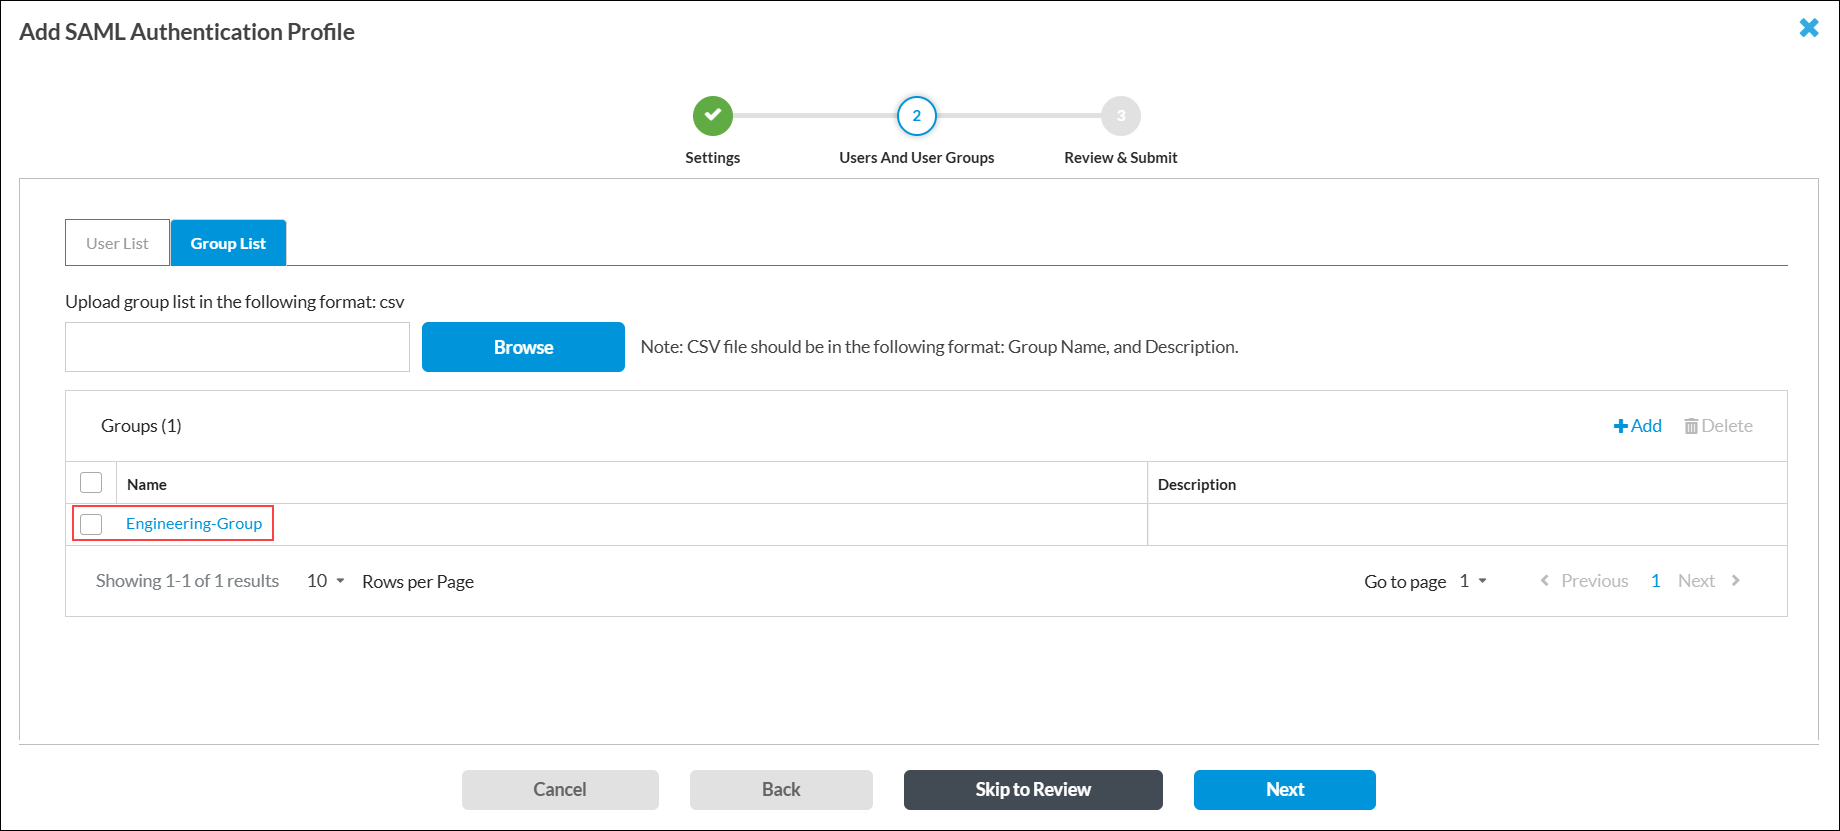The image size is (1840, 831).
Task: Click the blue Next button at bottom
Action: coord(1284,790)
